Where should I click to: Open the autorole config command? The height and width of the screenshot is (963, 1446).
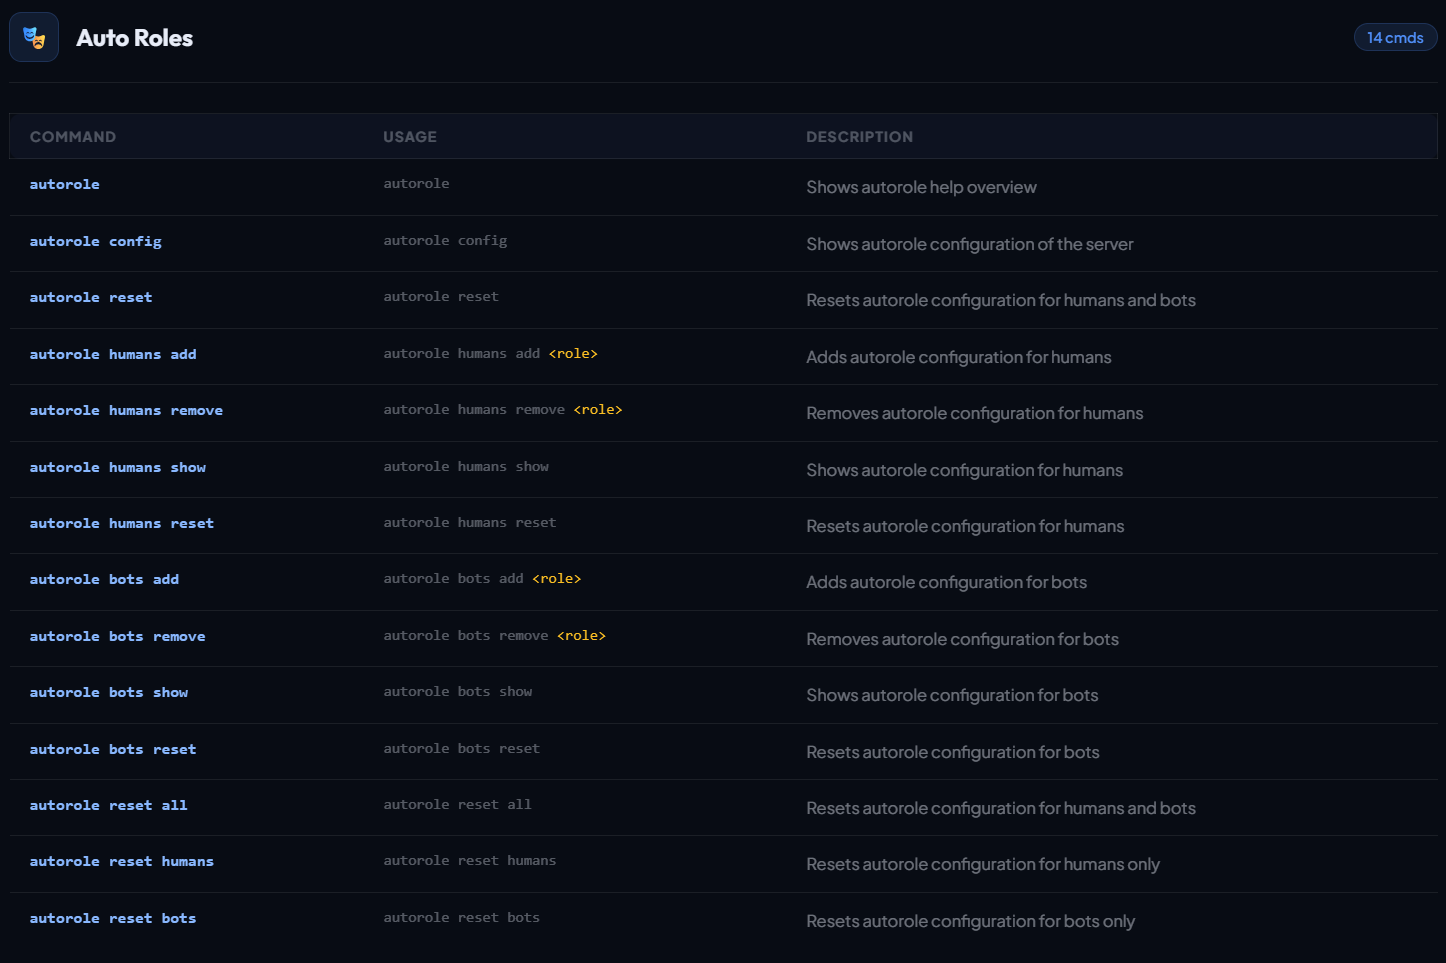point(96,242)
